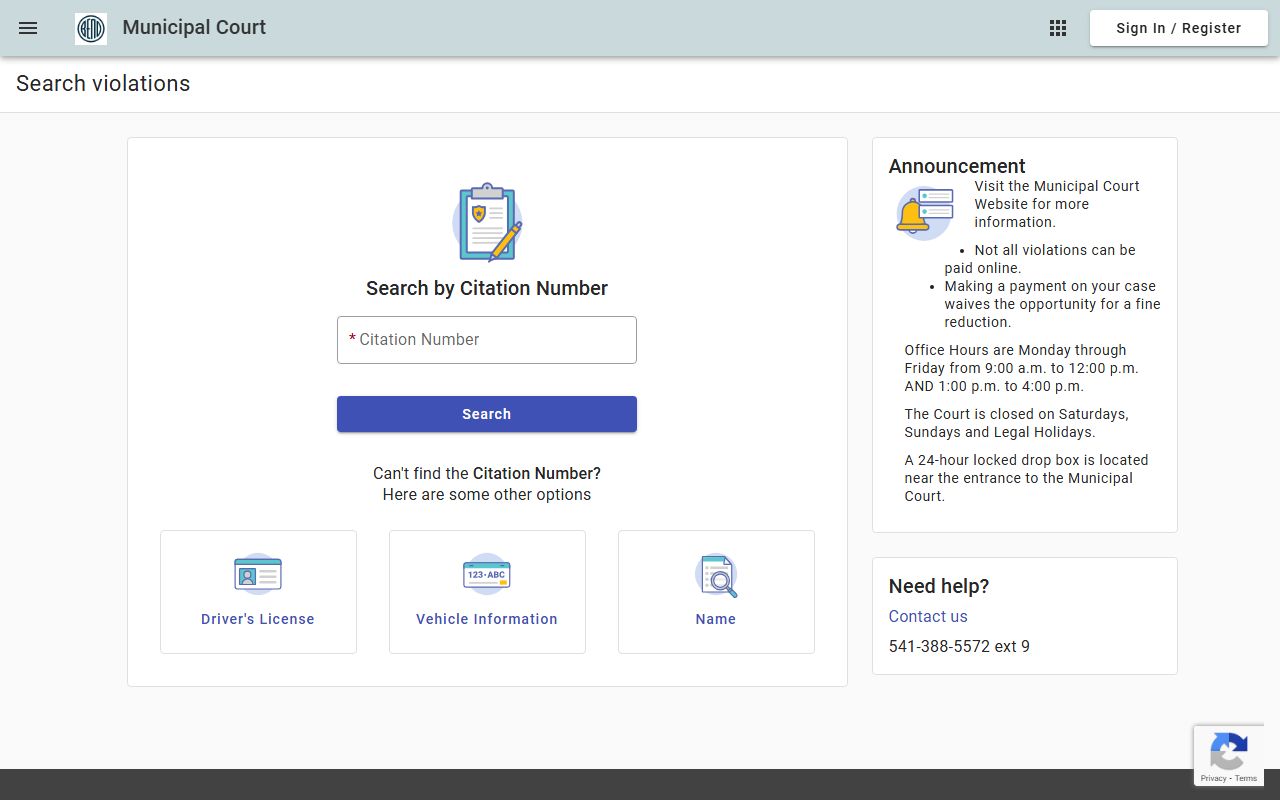Screen dimensions: 1280x800
Task: Focus the Citation Number input field
Action: click(487, 340)
